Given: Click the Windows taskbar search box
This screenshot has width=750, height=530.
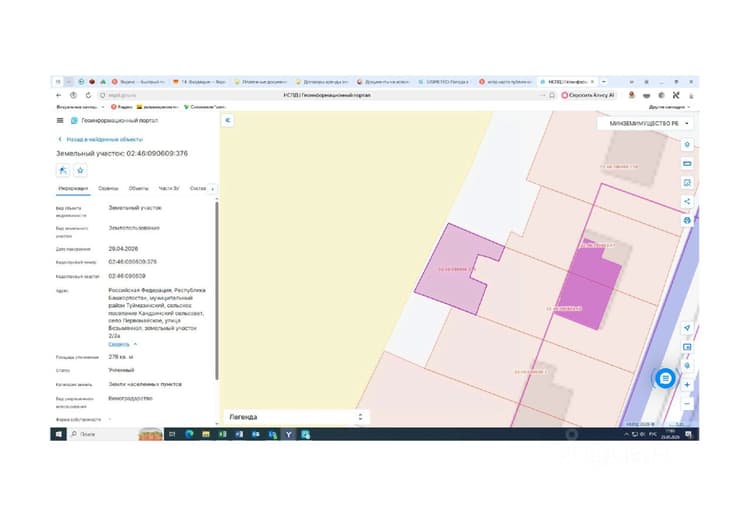Looking at the screenshot, I should (115, 434).
